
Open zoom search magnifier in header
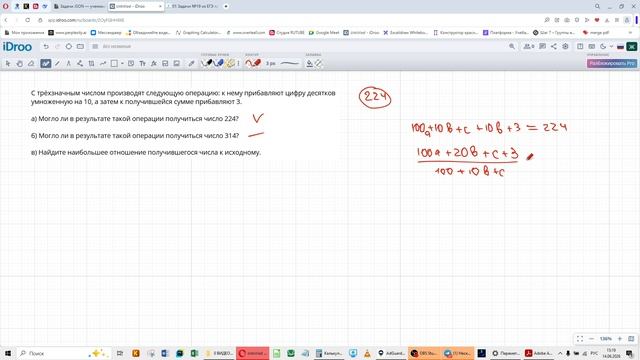(x=512, y=47)
